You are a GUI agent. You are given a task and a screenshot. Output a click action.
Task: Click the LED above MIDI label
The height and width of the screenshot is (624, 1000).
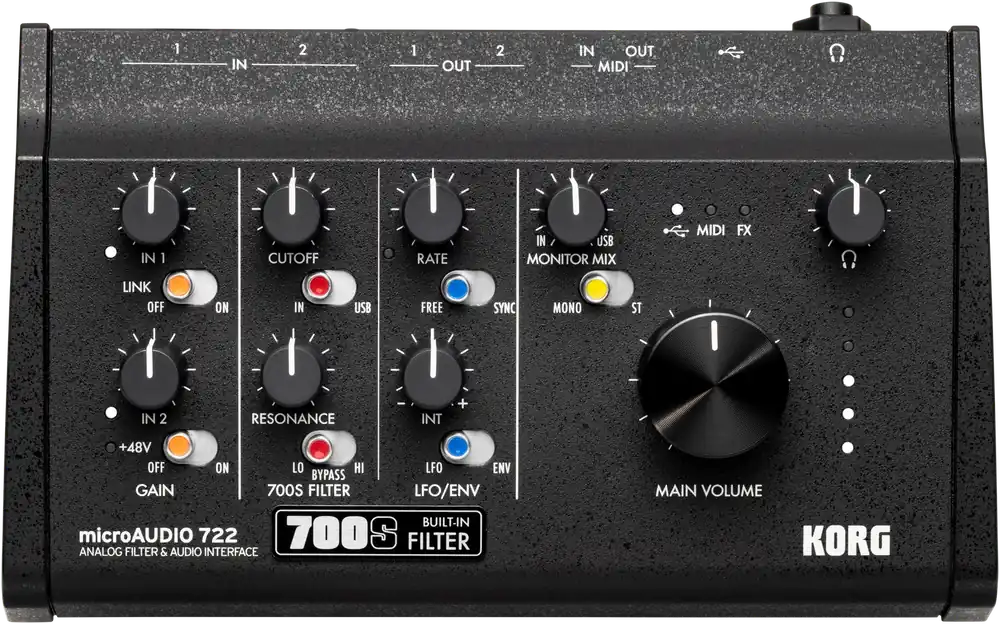coord(710,209)
